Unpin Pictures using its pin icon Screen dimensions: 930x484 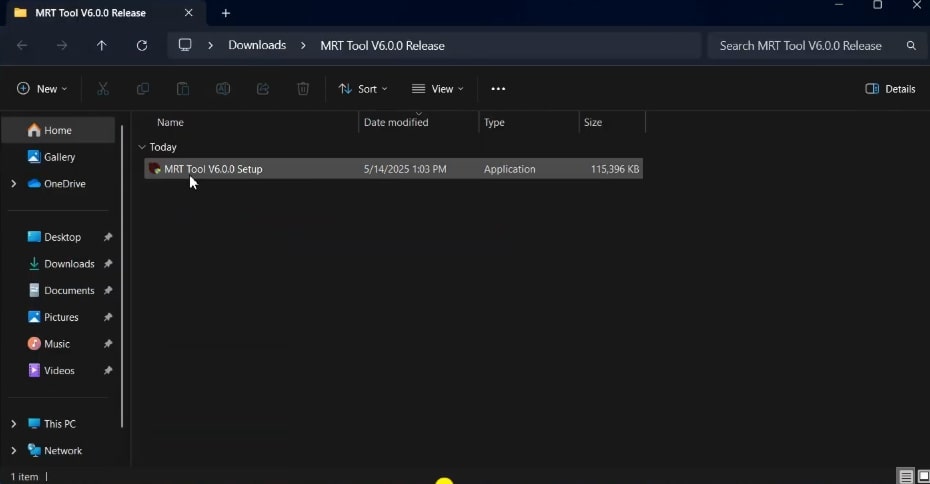(x=108, y=317)
